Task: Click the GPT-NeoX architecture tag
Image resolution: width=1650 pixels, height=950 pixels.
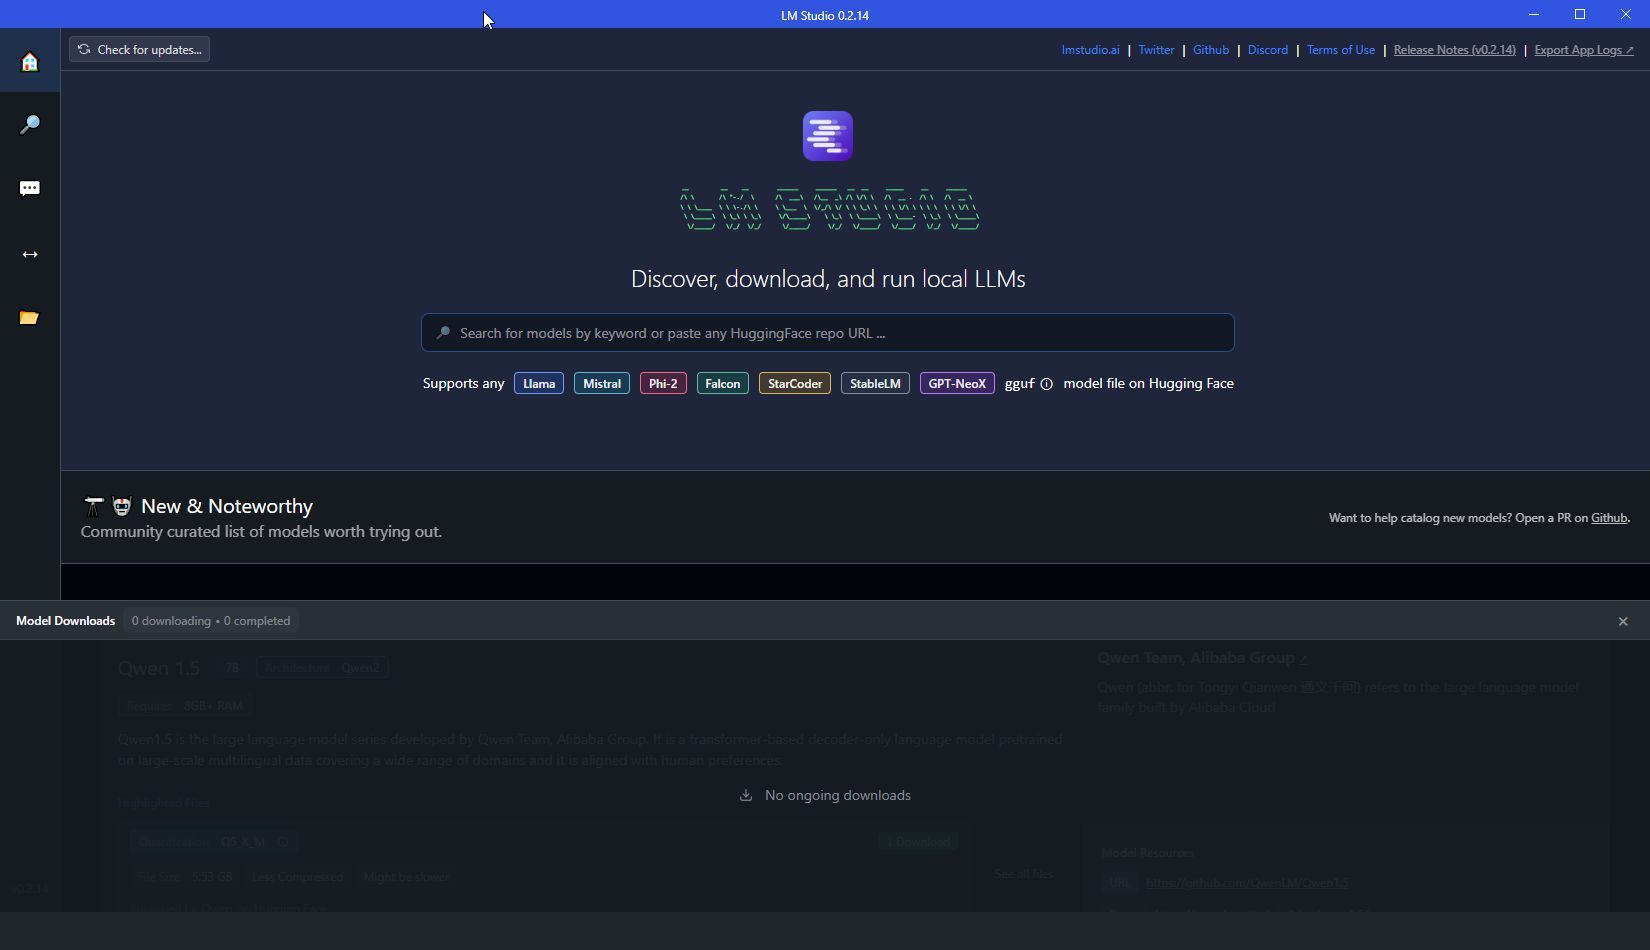Action: (x=957, y=384)
